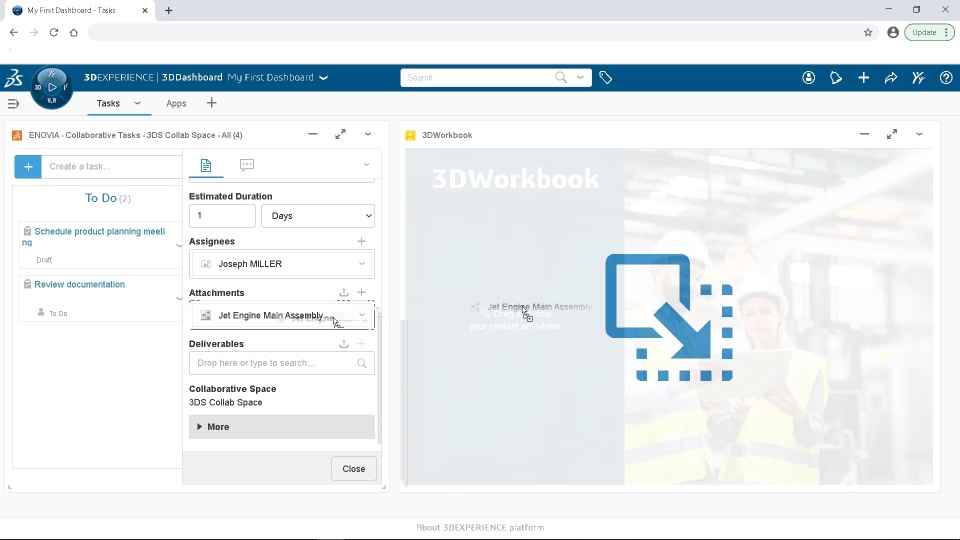Click the blue plus create task button
This screenshot has width=960, height=540.
(x=28, y=167)
